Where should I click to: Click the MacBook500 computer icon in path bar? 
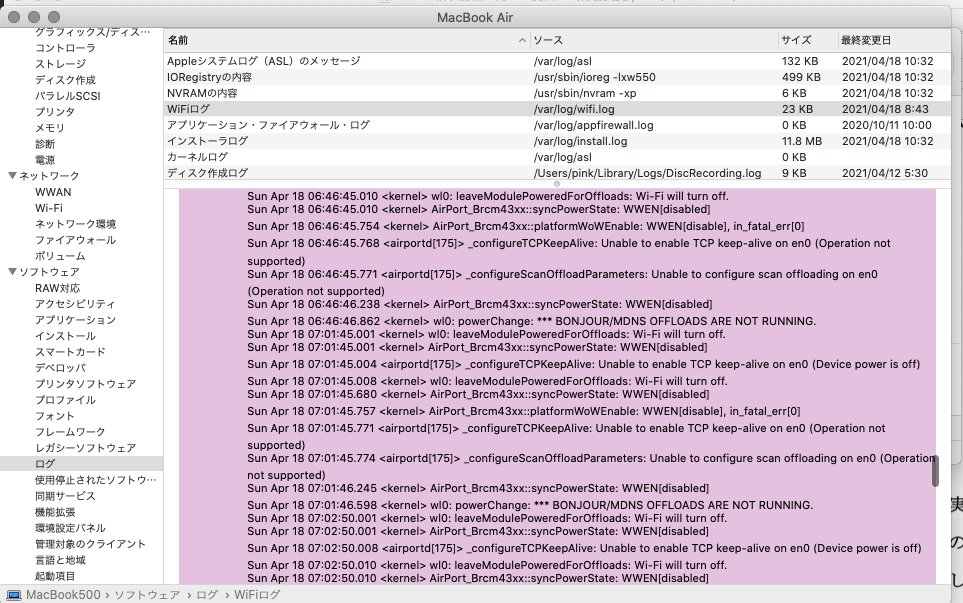click(14, 595)
